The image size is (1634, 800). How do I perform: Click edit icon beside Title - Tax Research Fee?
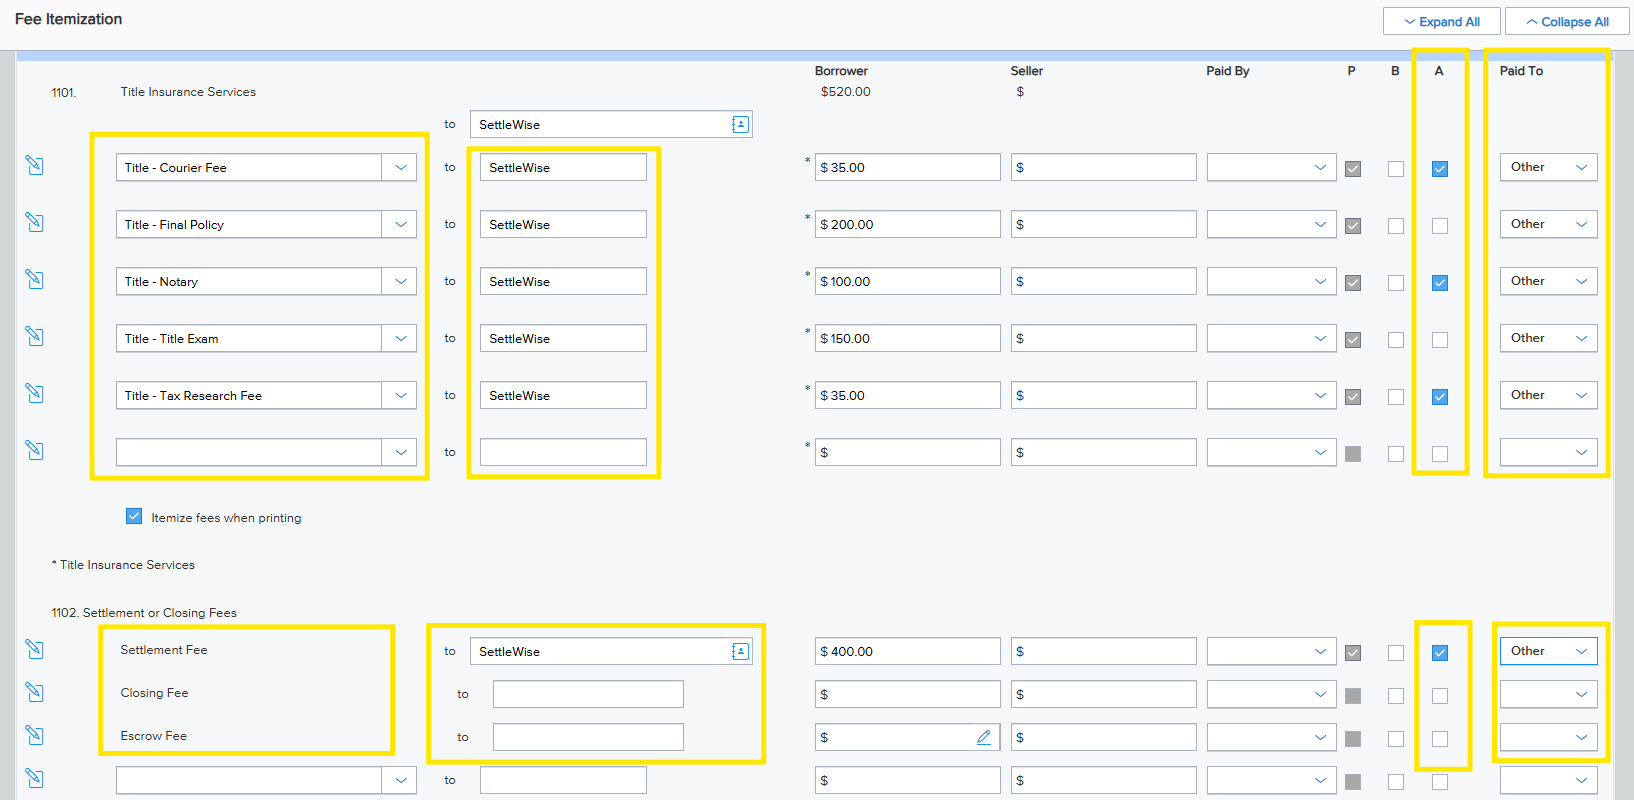35,393
